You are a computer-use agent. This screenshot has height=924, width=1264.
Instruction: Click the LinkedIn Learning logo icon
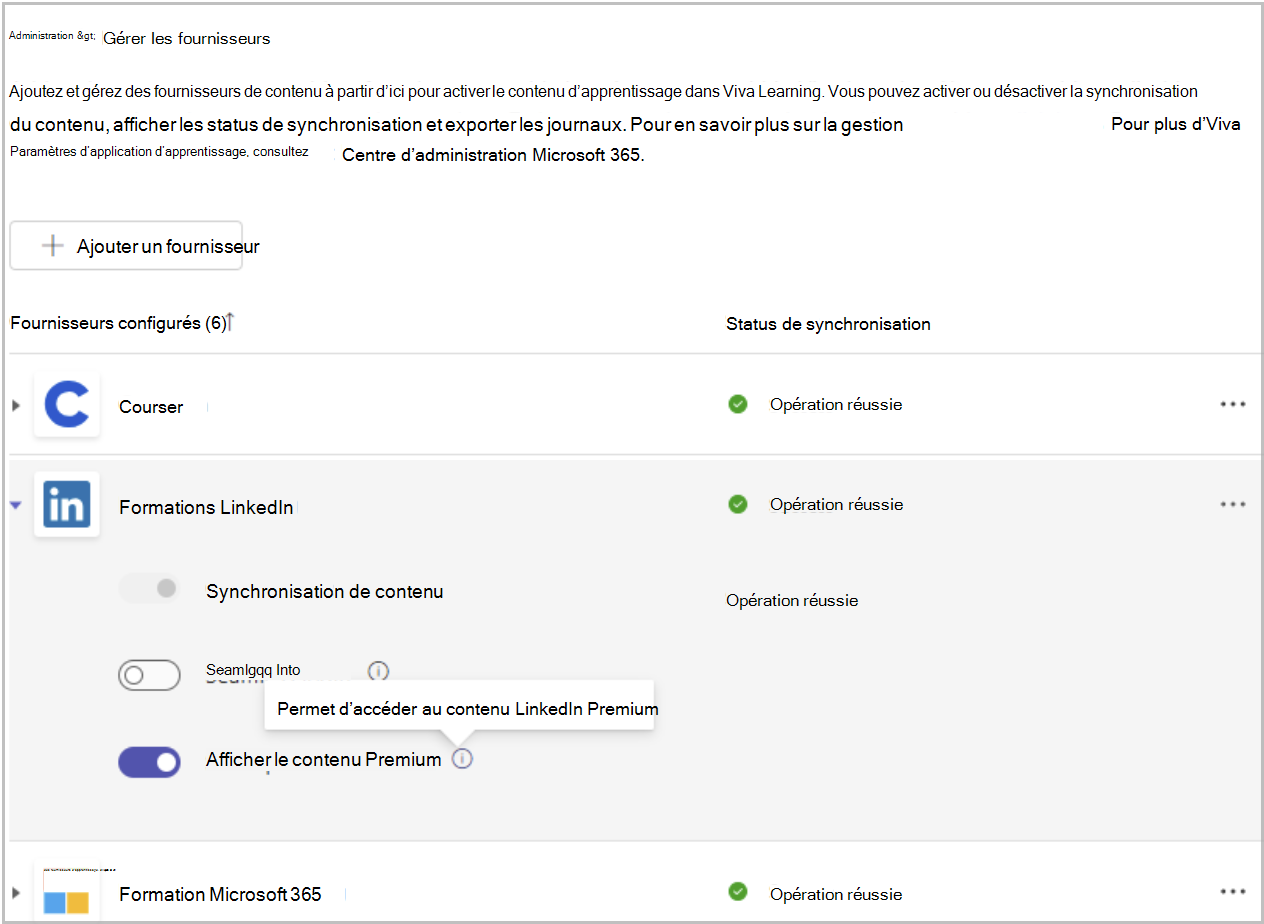[67, 505]
